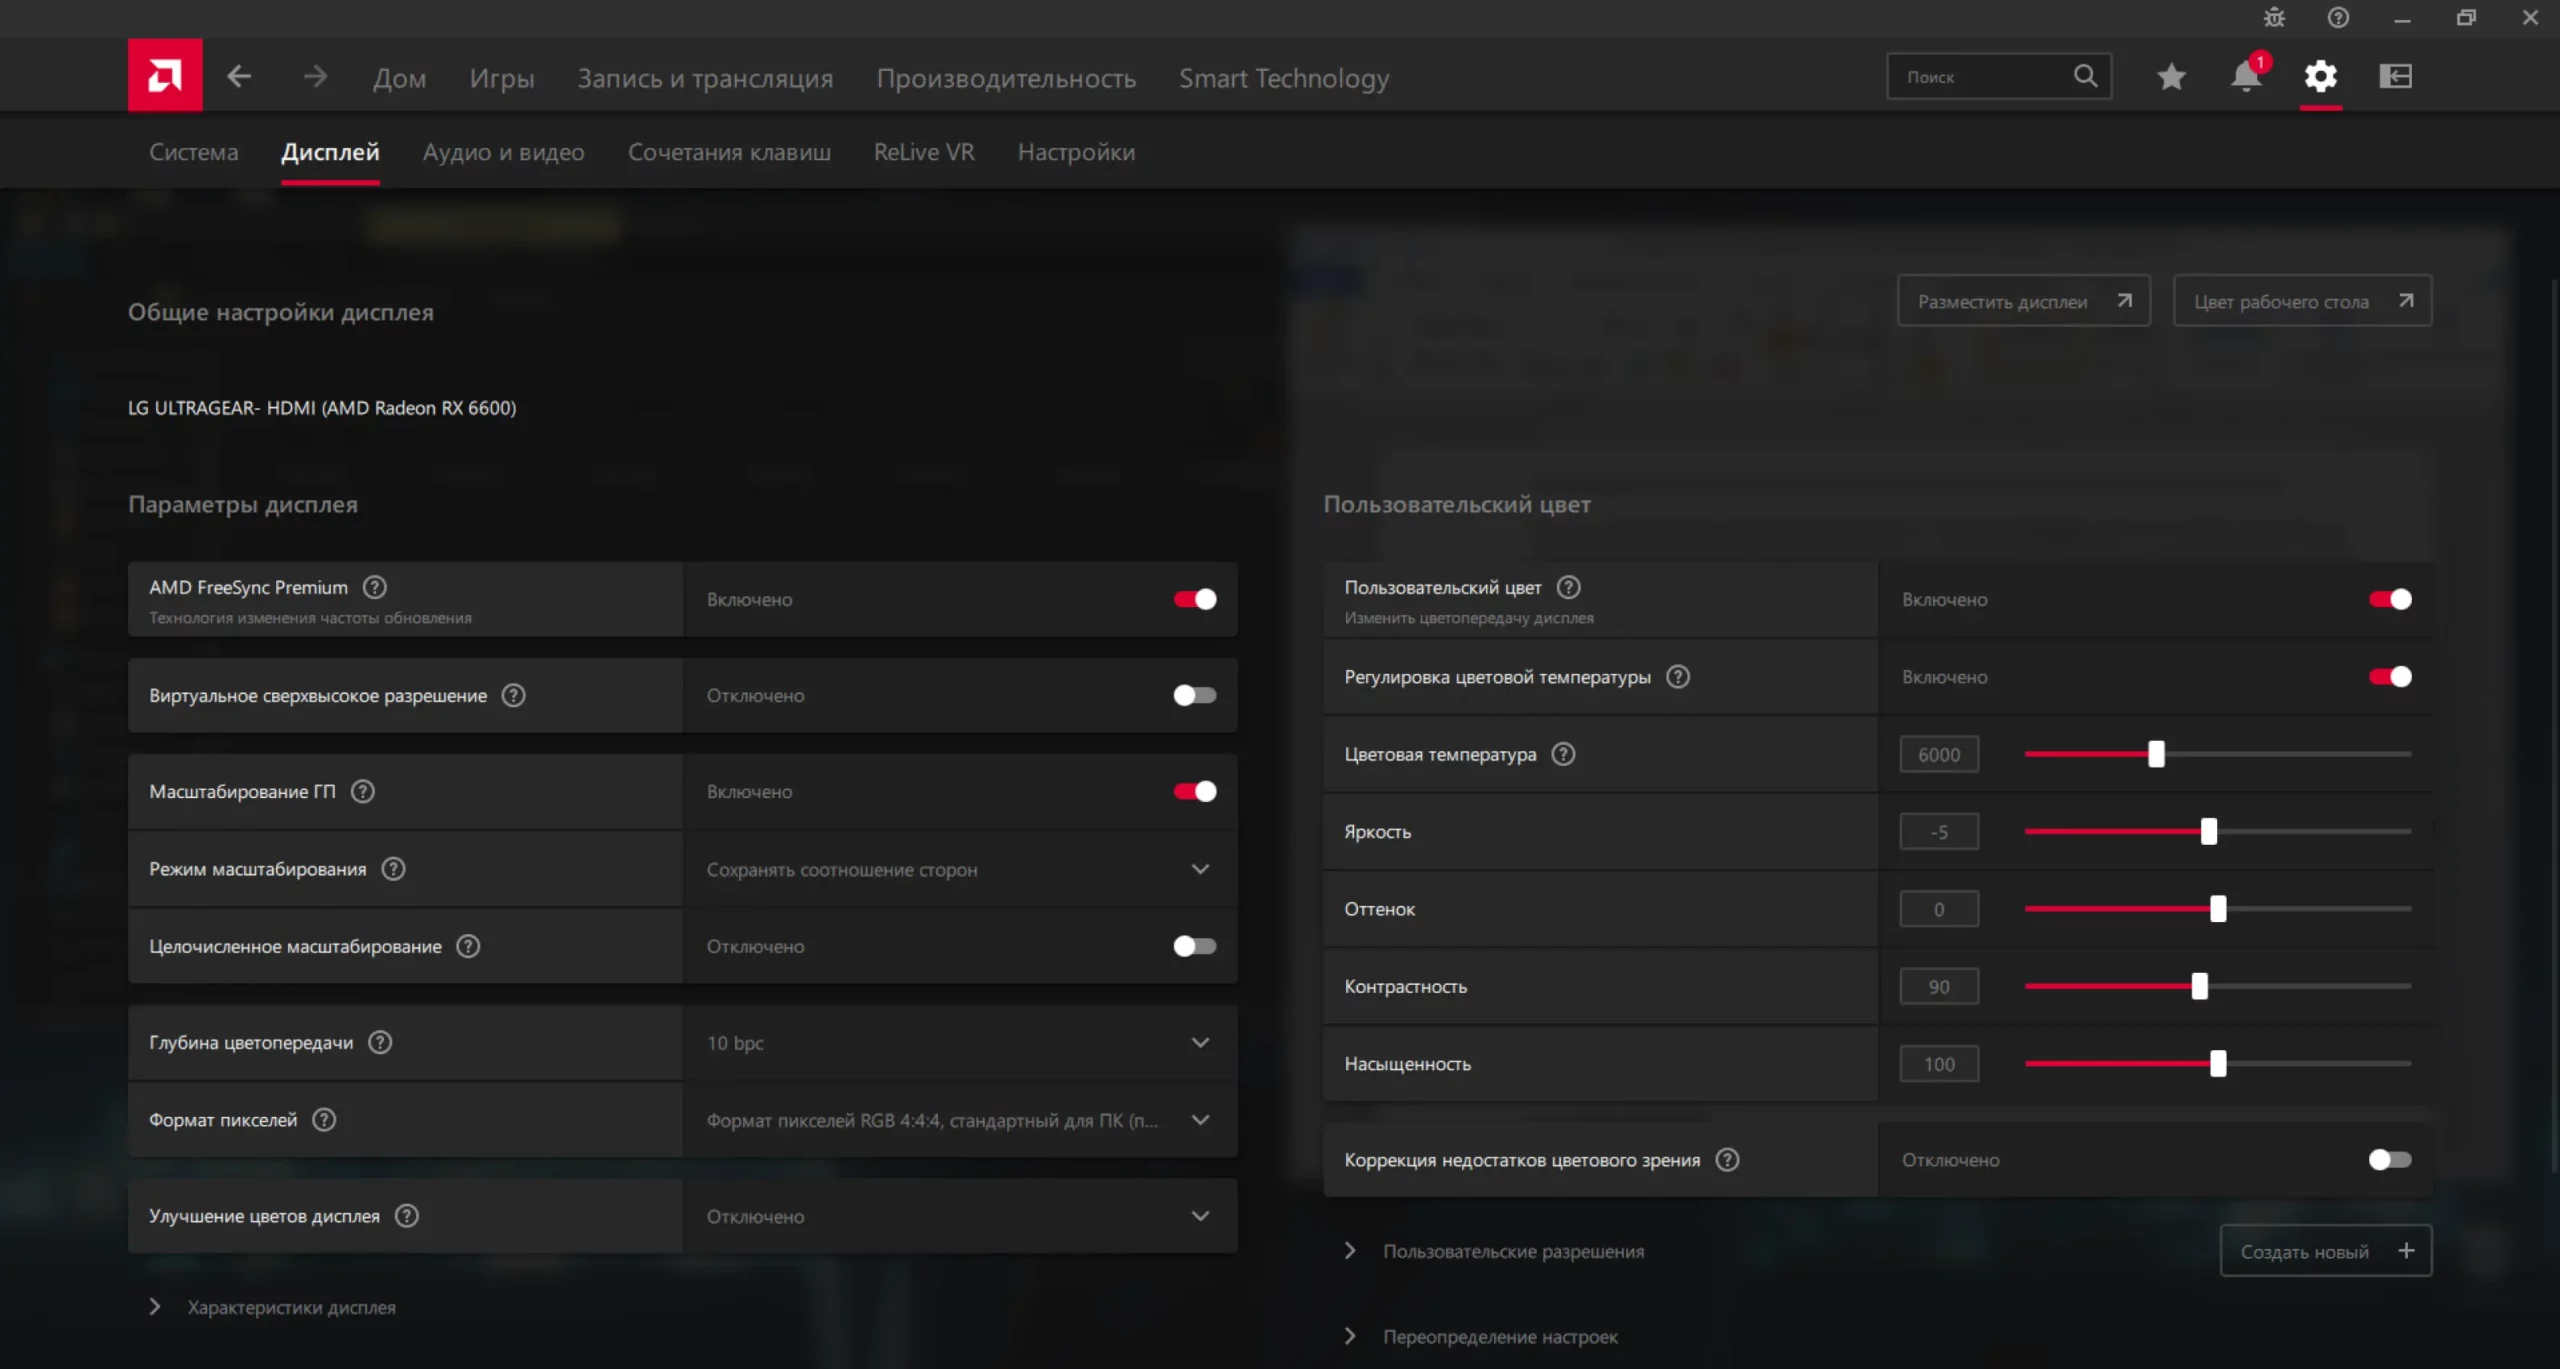Enable Virtual Super Resolution toggle
This screenshot has height=1369, width=2560.
pos(1194,695)
